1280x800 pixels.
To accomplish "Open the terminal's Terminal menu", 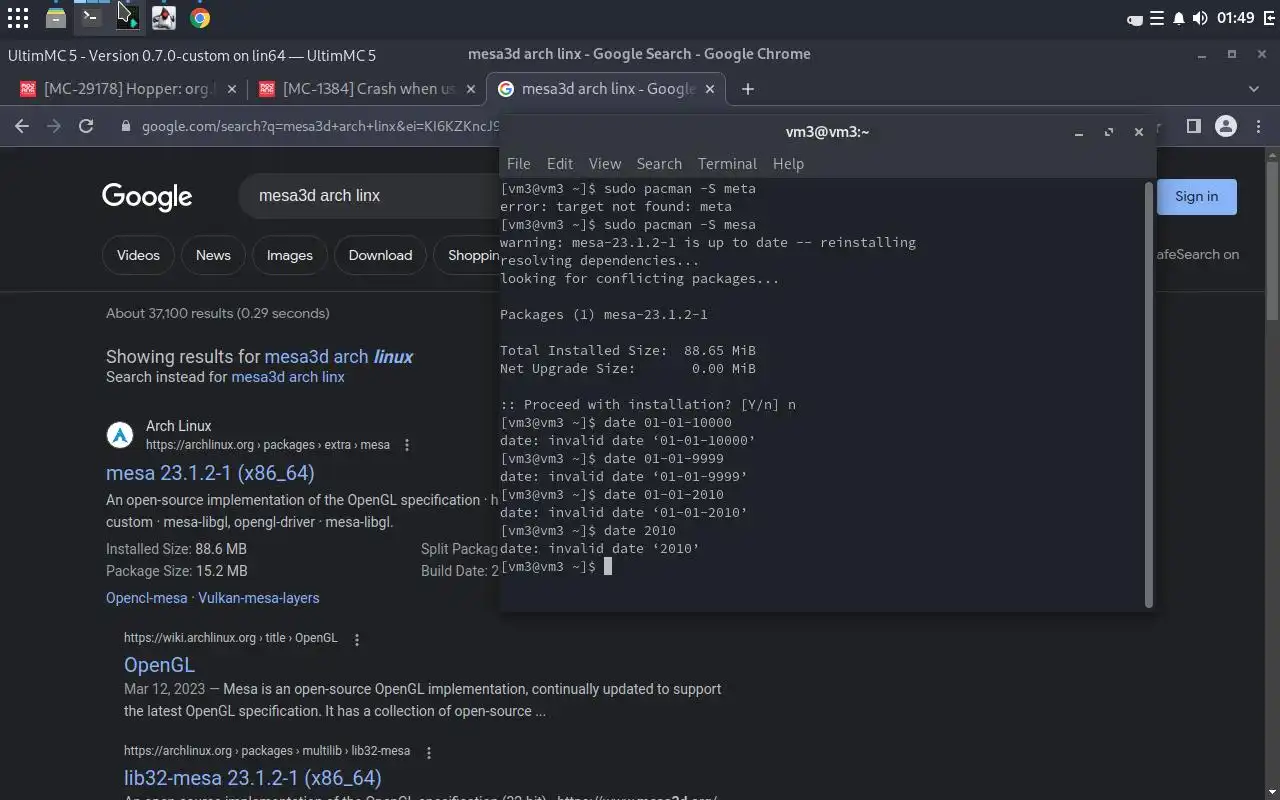I will click(727, 164).
